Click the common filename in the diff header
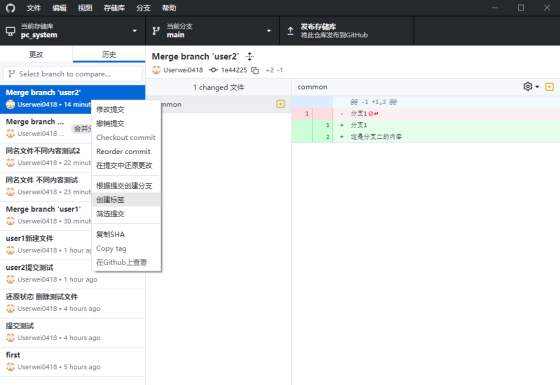Viewport: 560px width, 385px height. [312, 87]
